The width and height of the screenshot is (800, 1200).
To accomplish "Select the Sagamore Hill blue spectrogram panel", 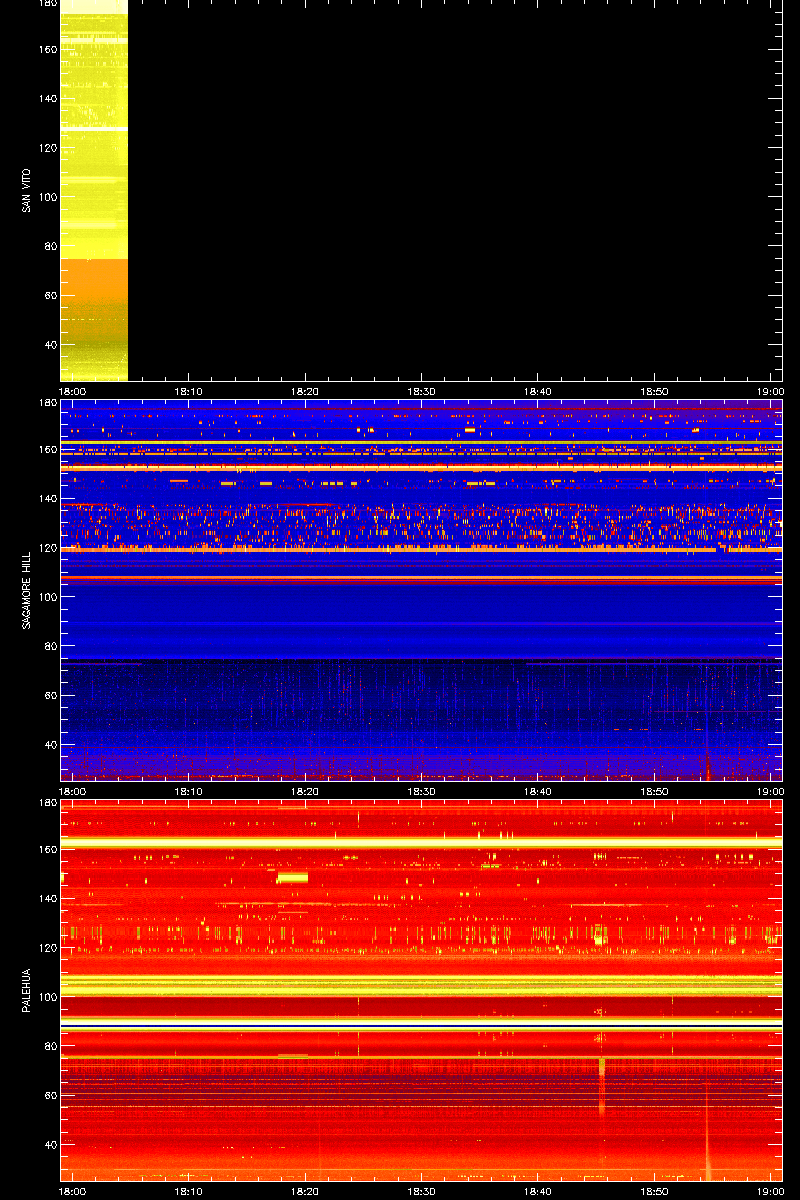I will tap(421, 590).
